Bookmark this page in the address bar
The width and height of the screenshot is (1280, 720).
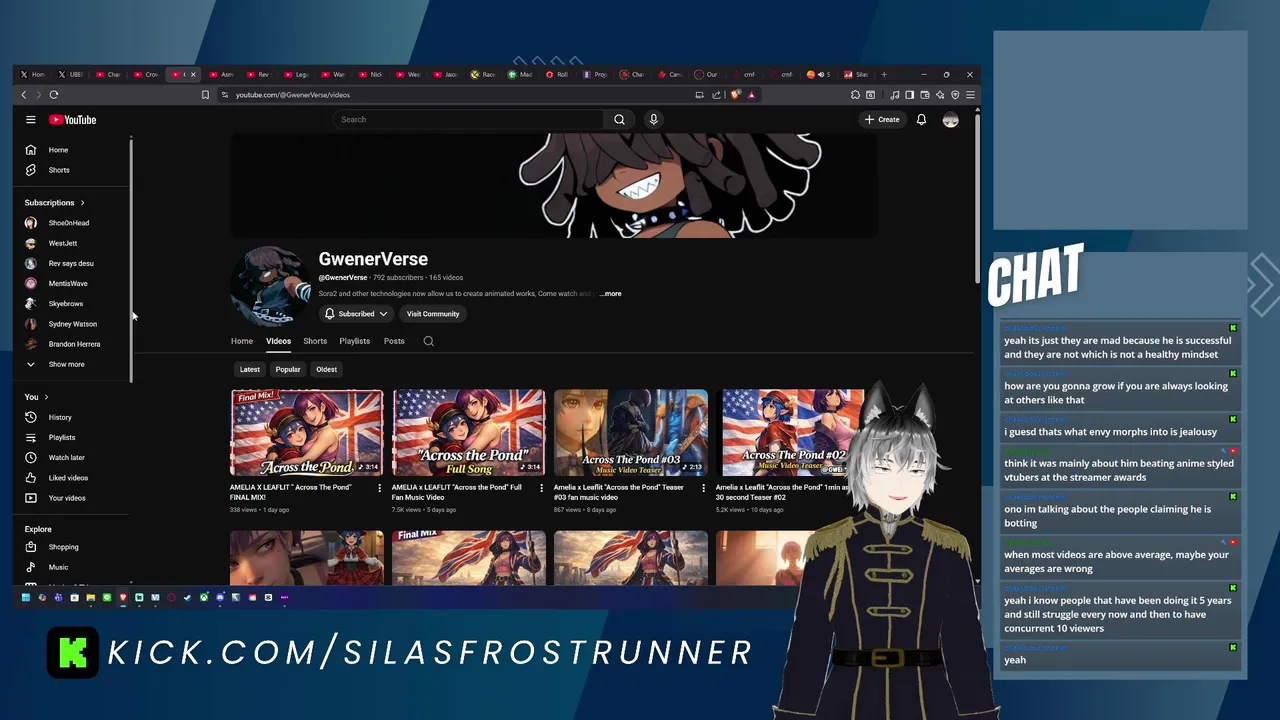205,95
